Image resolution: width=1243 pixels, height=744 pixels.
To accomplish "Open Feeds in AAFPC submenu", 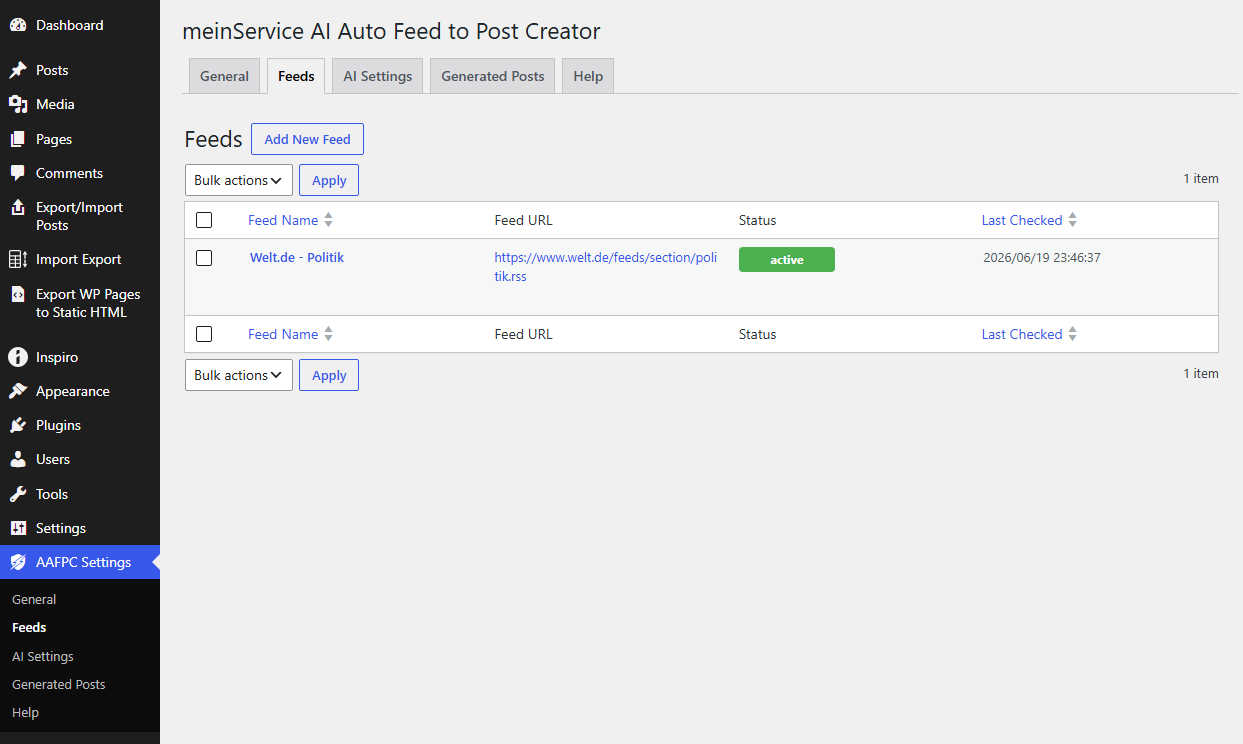I will 29,627.
